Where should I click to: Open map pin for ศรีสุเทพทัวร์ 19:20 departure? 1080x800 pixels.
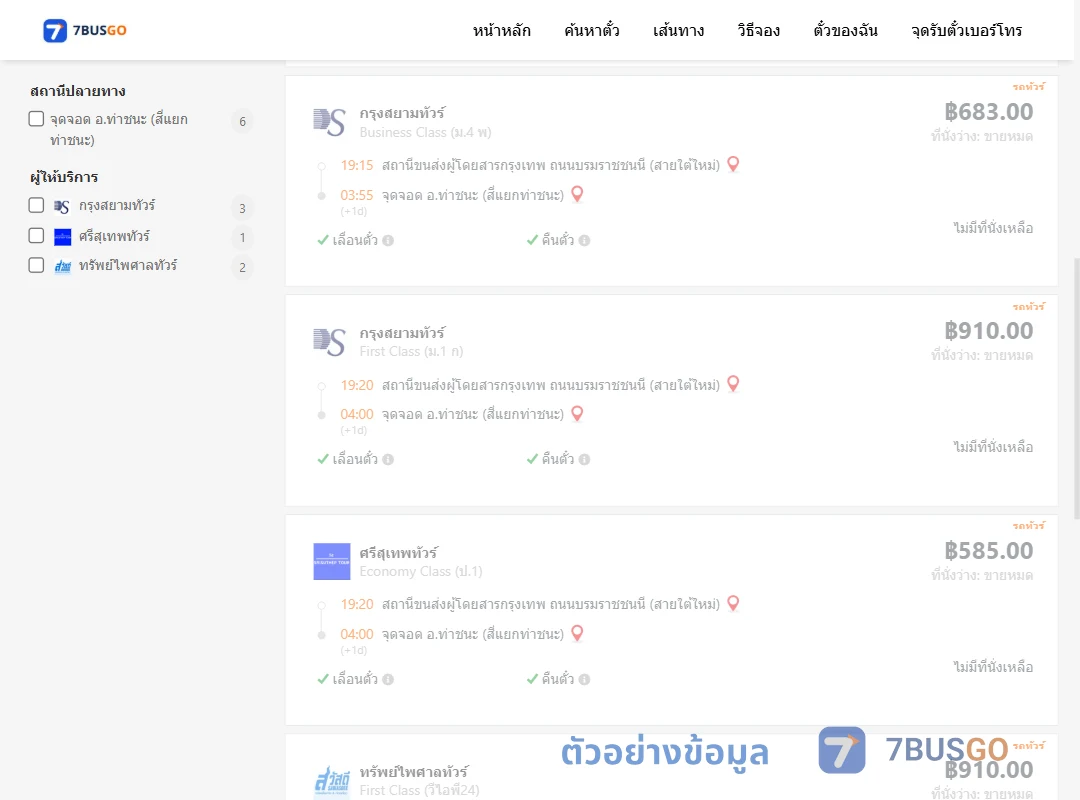pos(734,603)
